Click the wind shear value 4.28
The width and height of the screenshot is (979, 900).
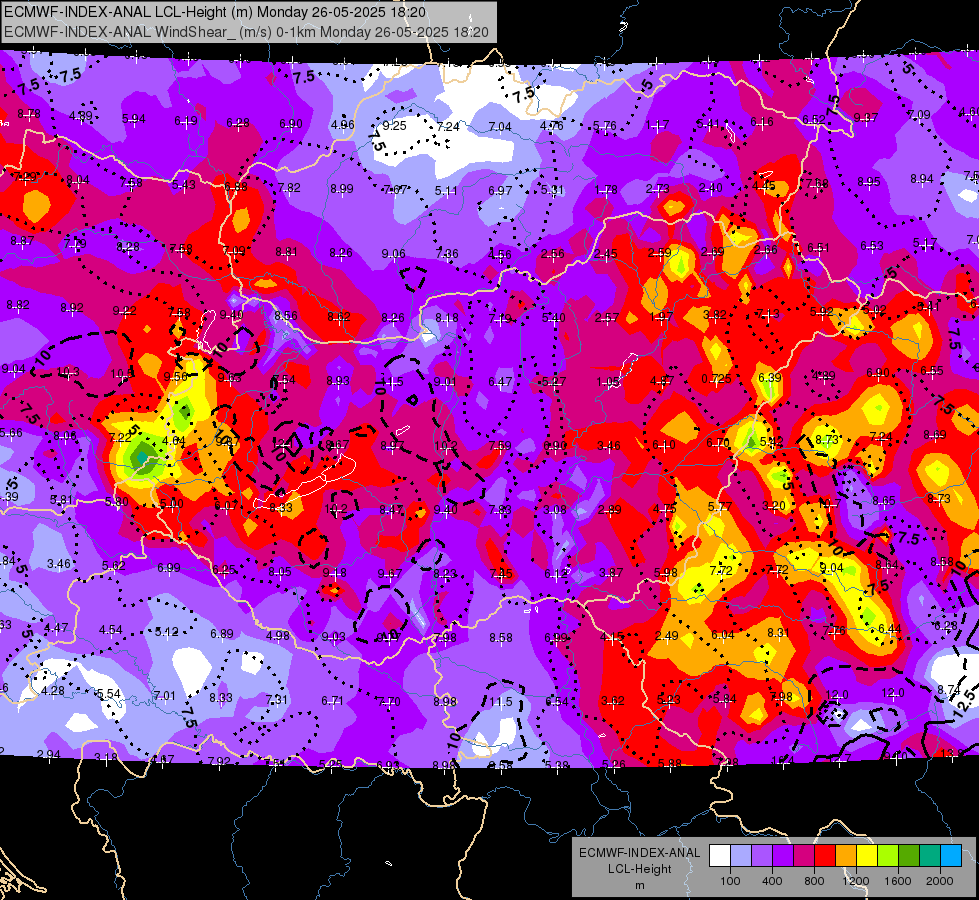(x=53, y=691)
